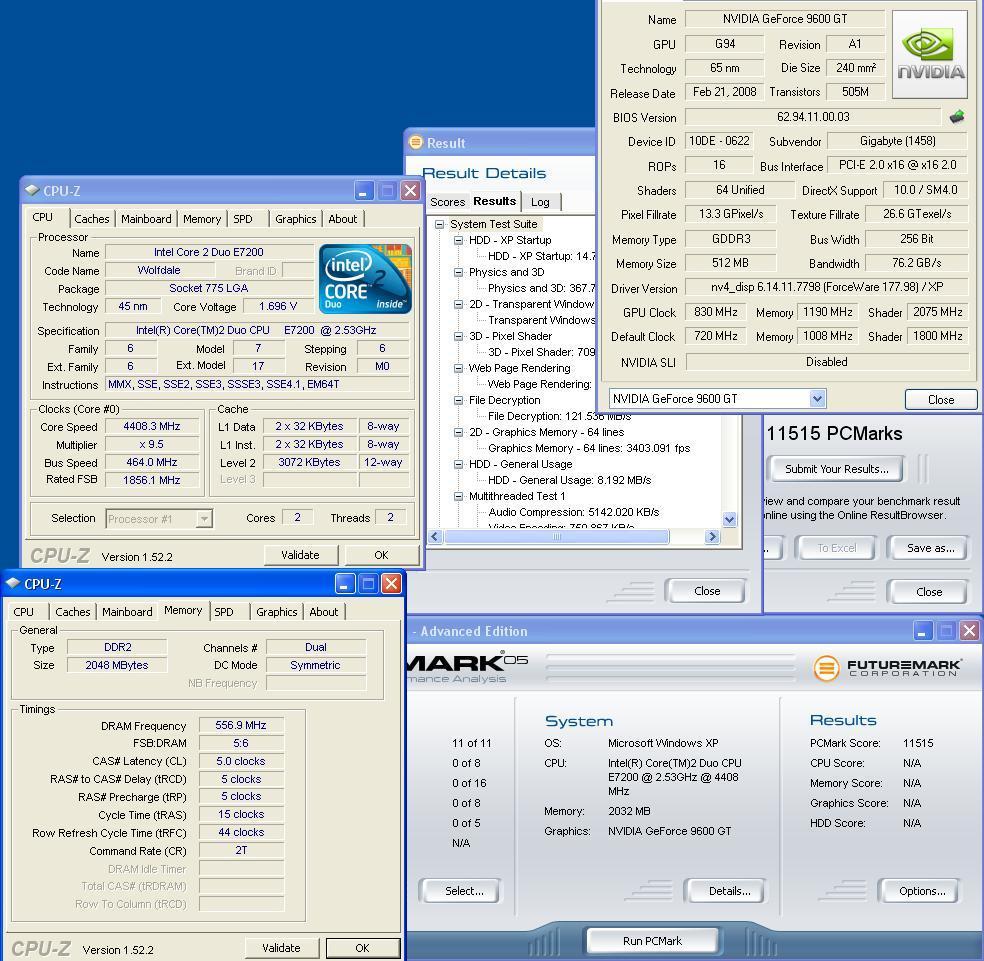This screenshot has width=984, height=961.
Task: Click the Core Speed 4408.3 MHz field
Action: tap(152, 427)
